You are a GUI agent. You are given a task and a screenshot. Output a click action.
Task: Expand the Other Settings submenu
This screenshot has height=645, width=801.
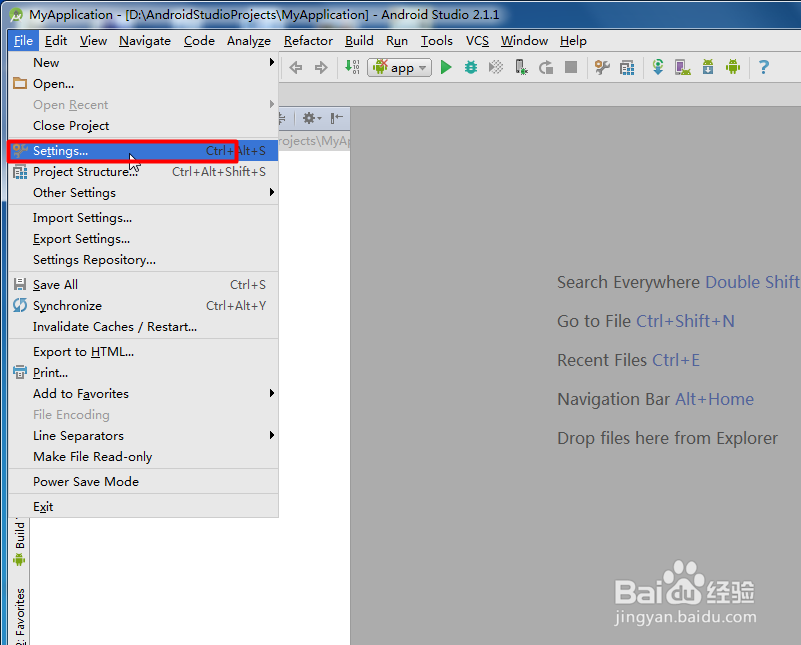(x=143, y=193)
